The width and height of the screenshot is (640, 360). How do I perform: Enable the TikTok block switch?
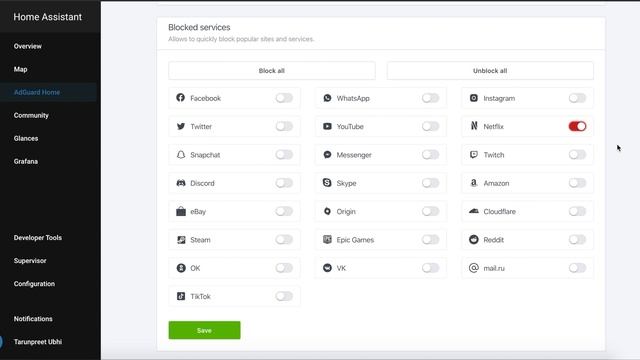(284, 296)
